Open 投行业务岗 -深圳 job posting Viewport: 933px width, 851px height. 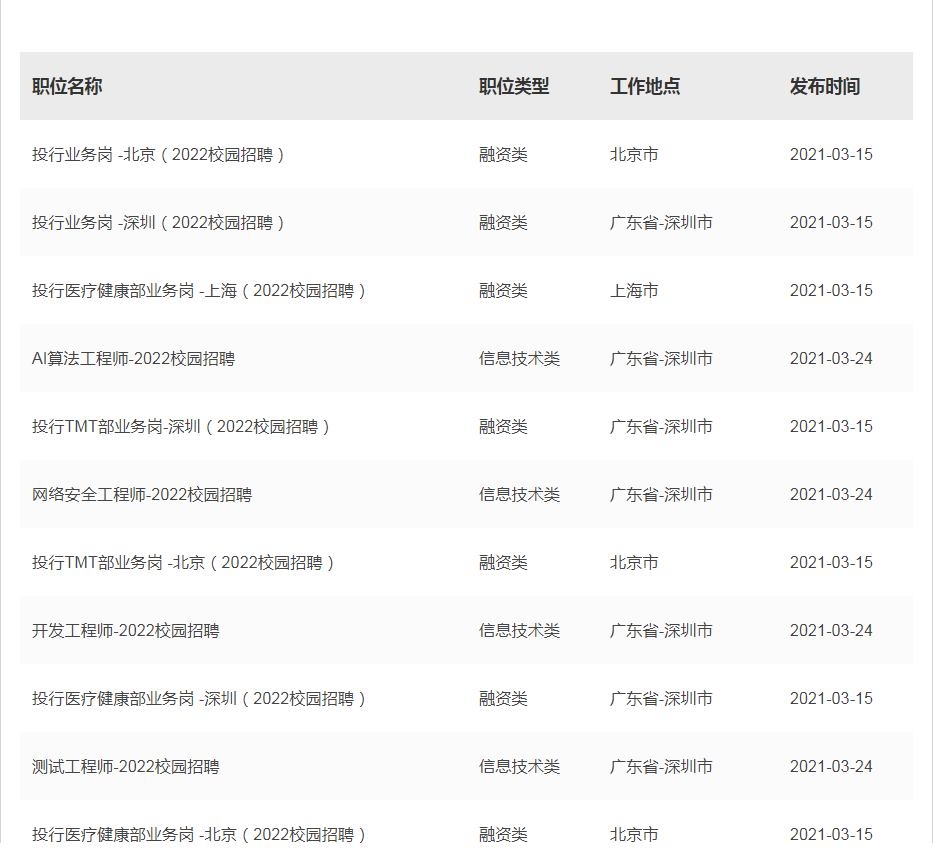click(158, 223)
